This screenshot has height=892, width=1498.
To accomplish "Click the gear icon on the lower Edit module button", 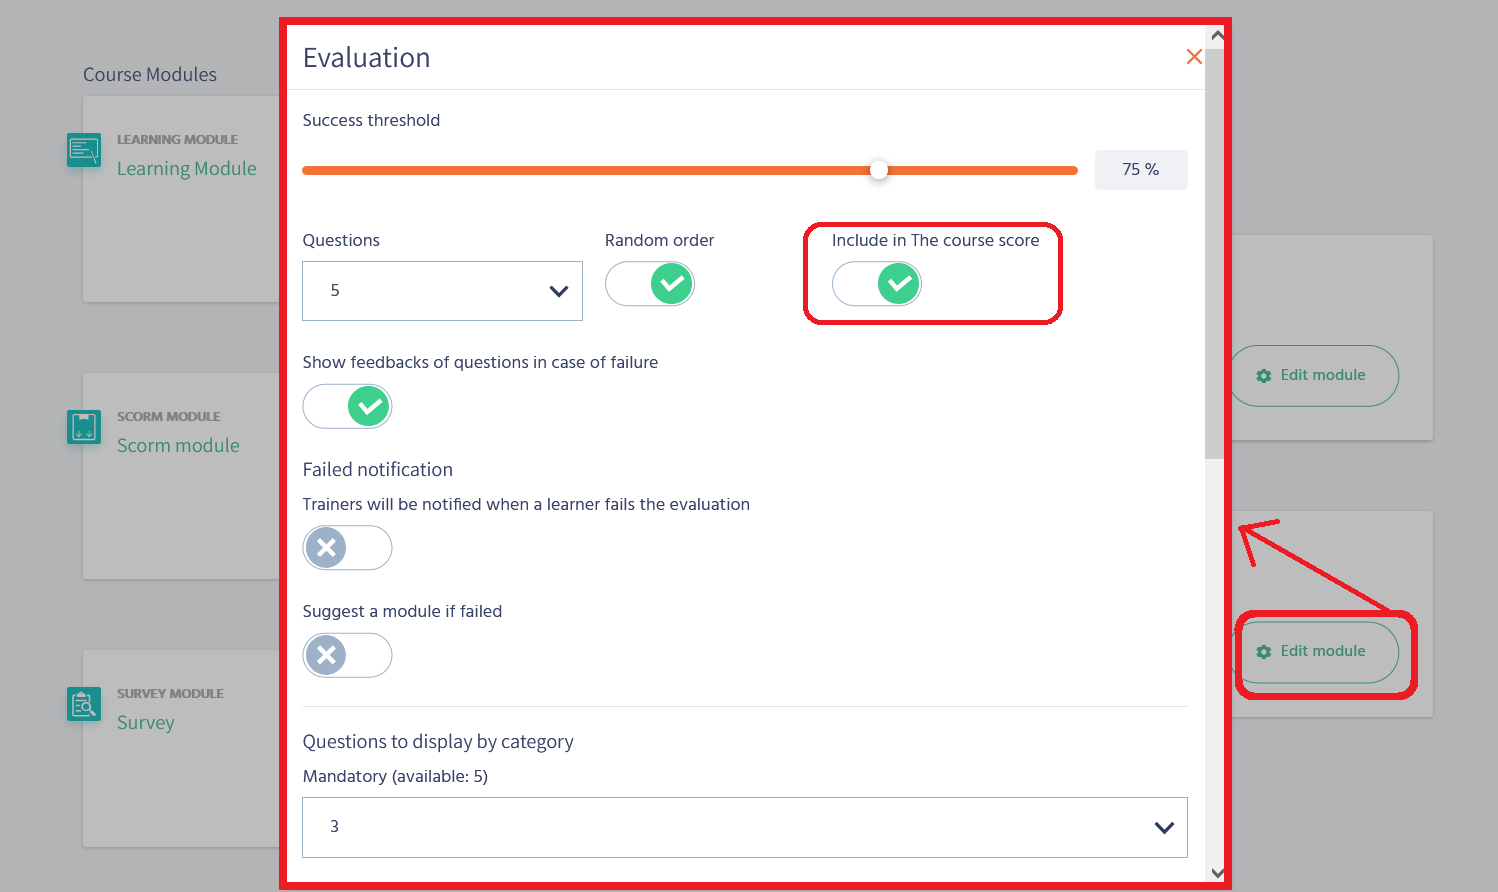I will point(1264,652).
